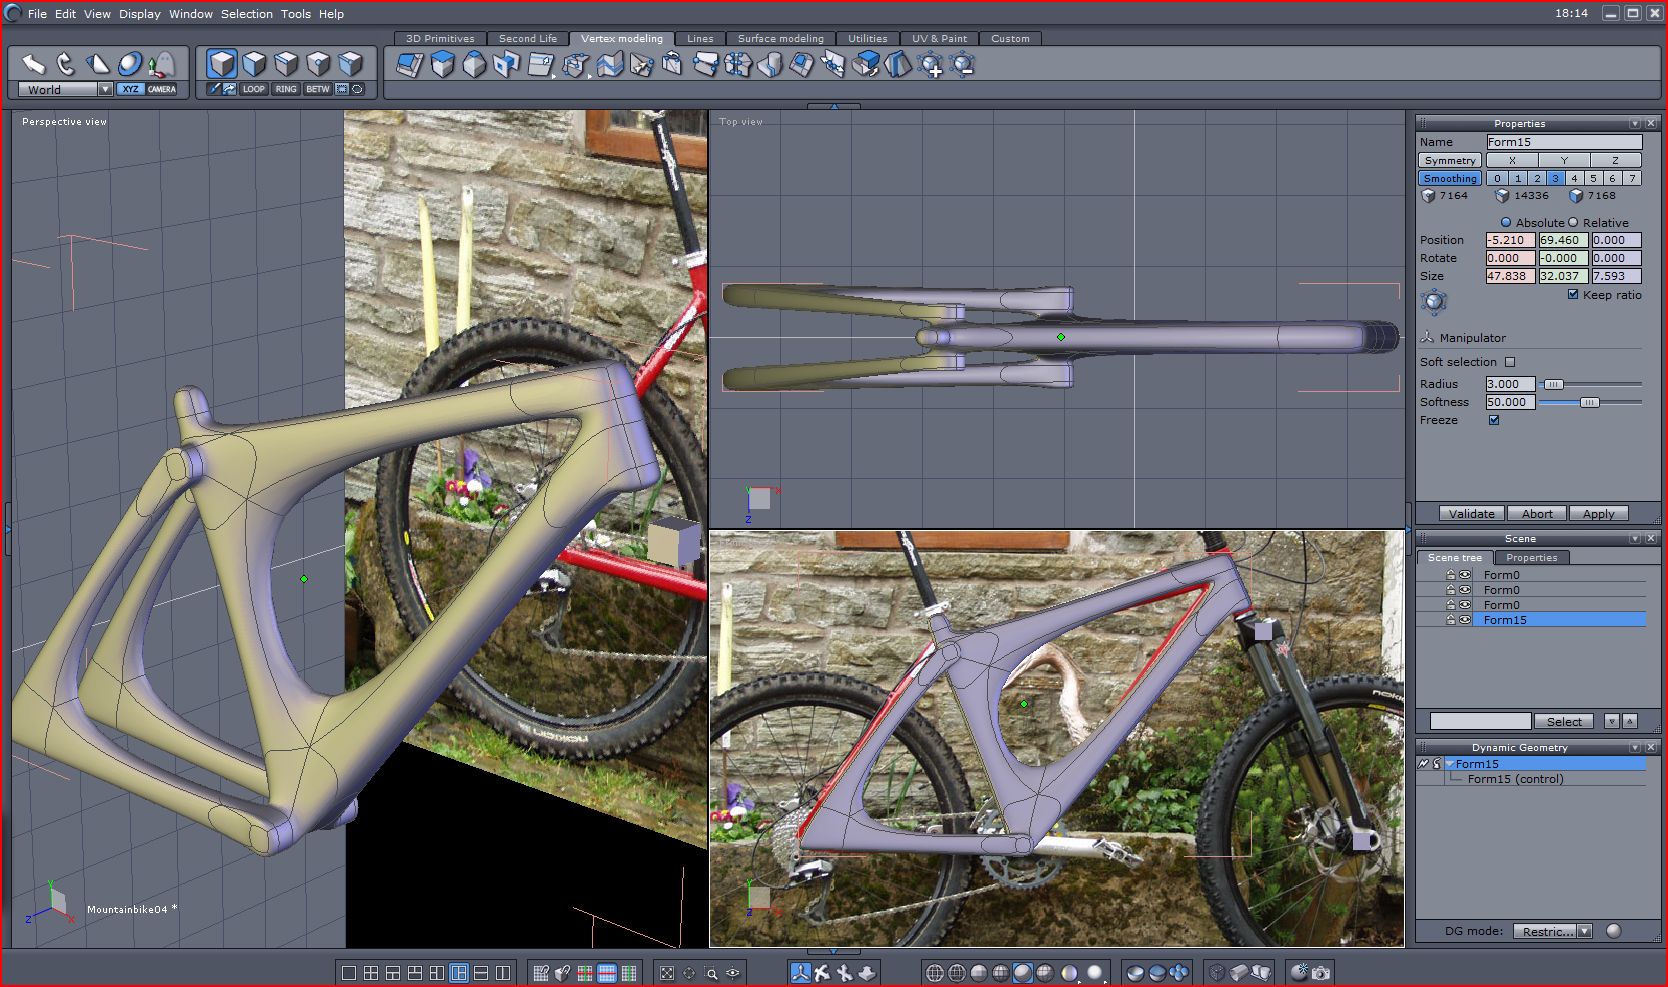
Task: Toggle the XYZ coordinate mode
Action: [130, 89]
